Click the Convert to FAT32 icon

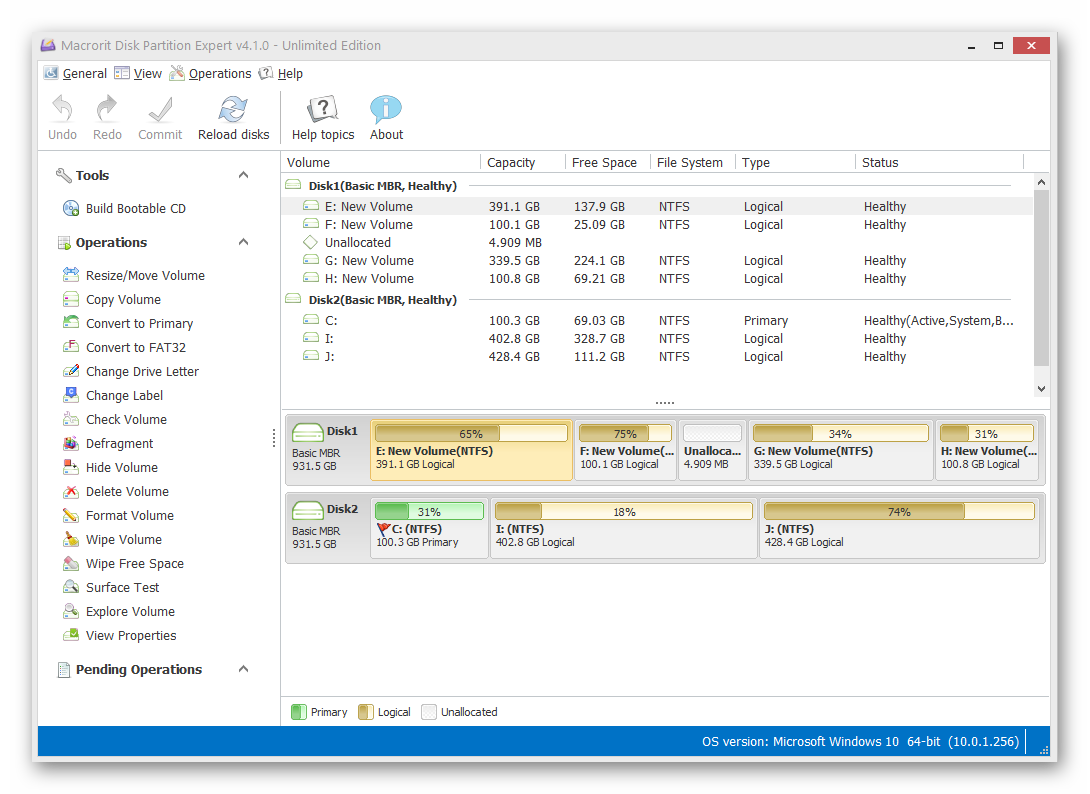[x=71, y=348]
